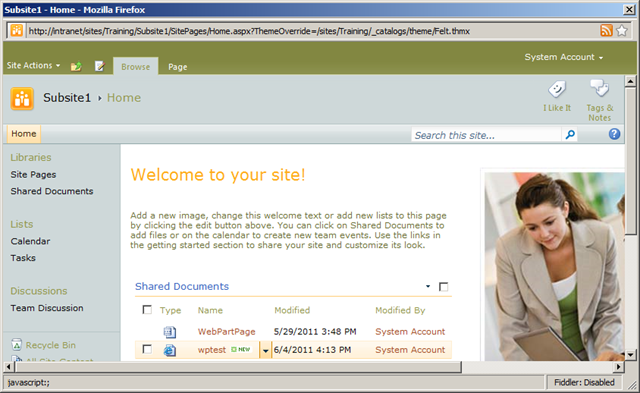The image size is (640, 393).
Task: Open Site Pages in the sidebar
Action: coord(33,175)
